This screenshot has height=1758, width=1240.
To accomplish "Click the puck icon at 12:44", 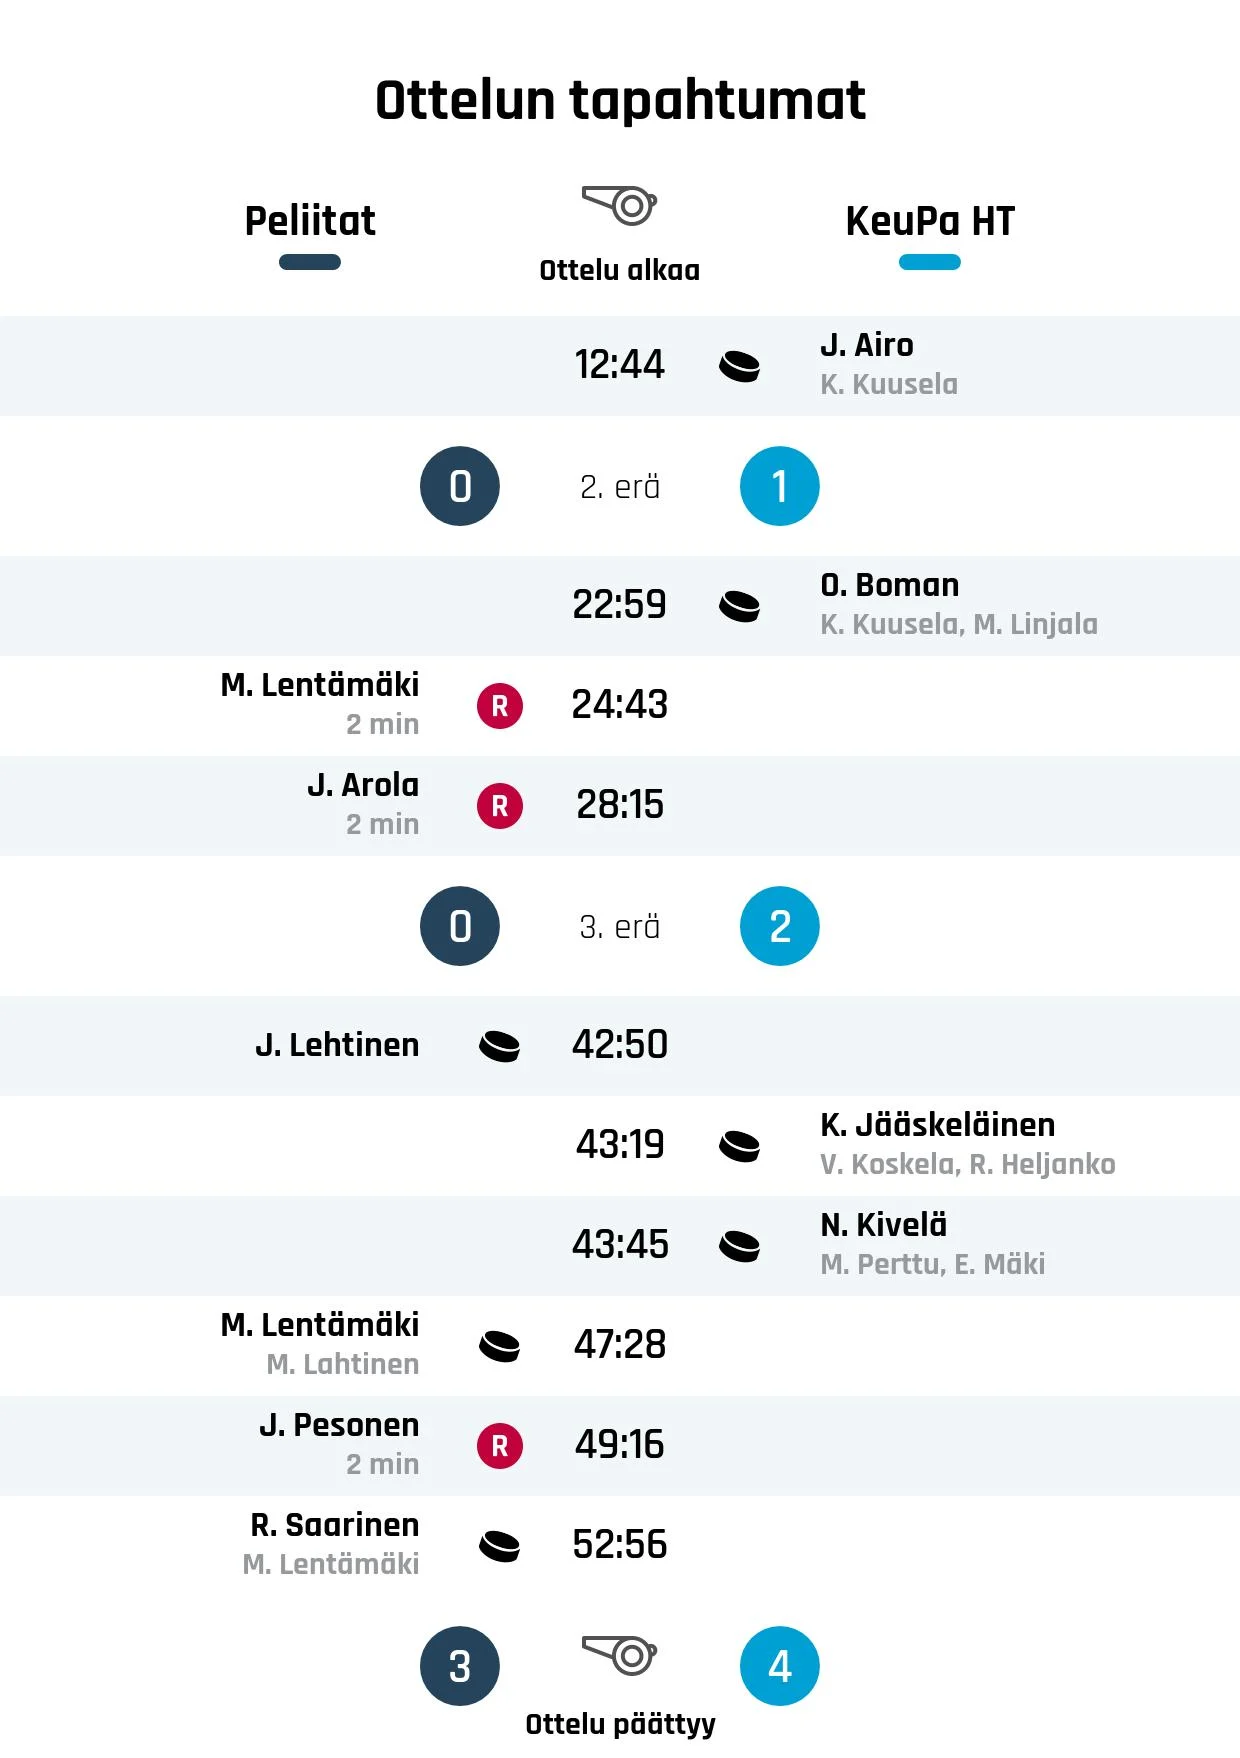I will coord(740,366).
